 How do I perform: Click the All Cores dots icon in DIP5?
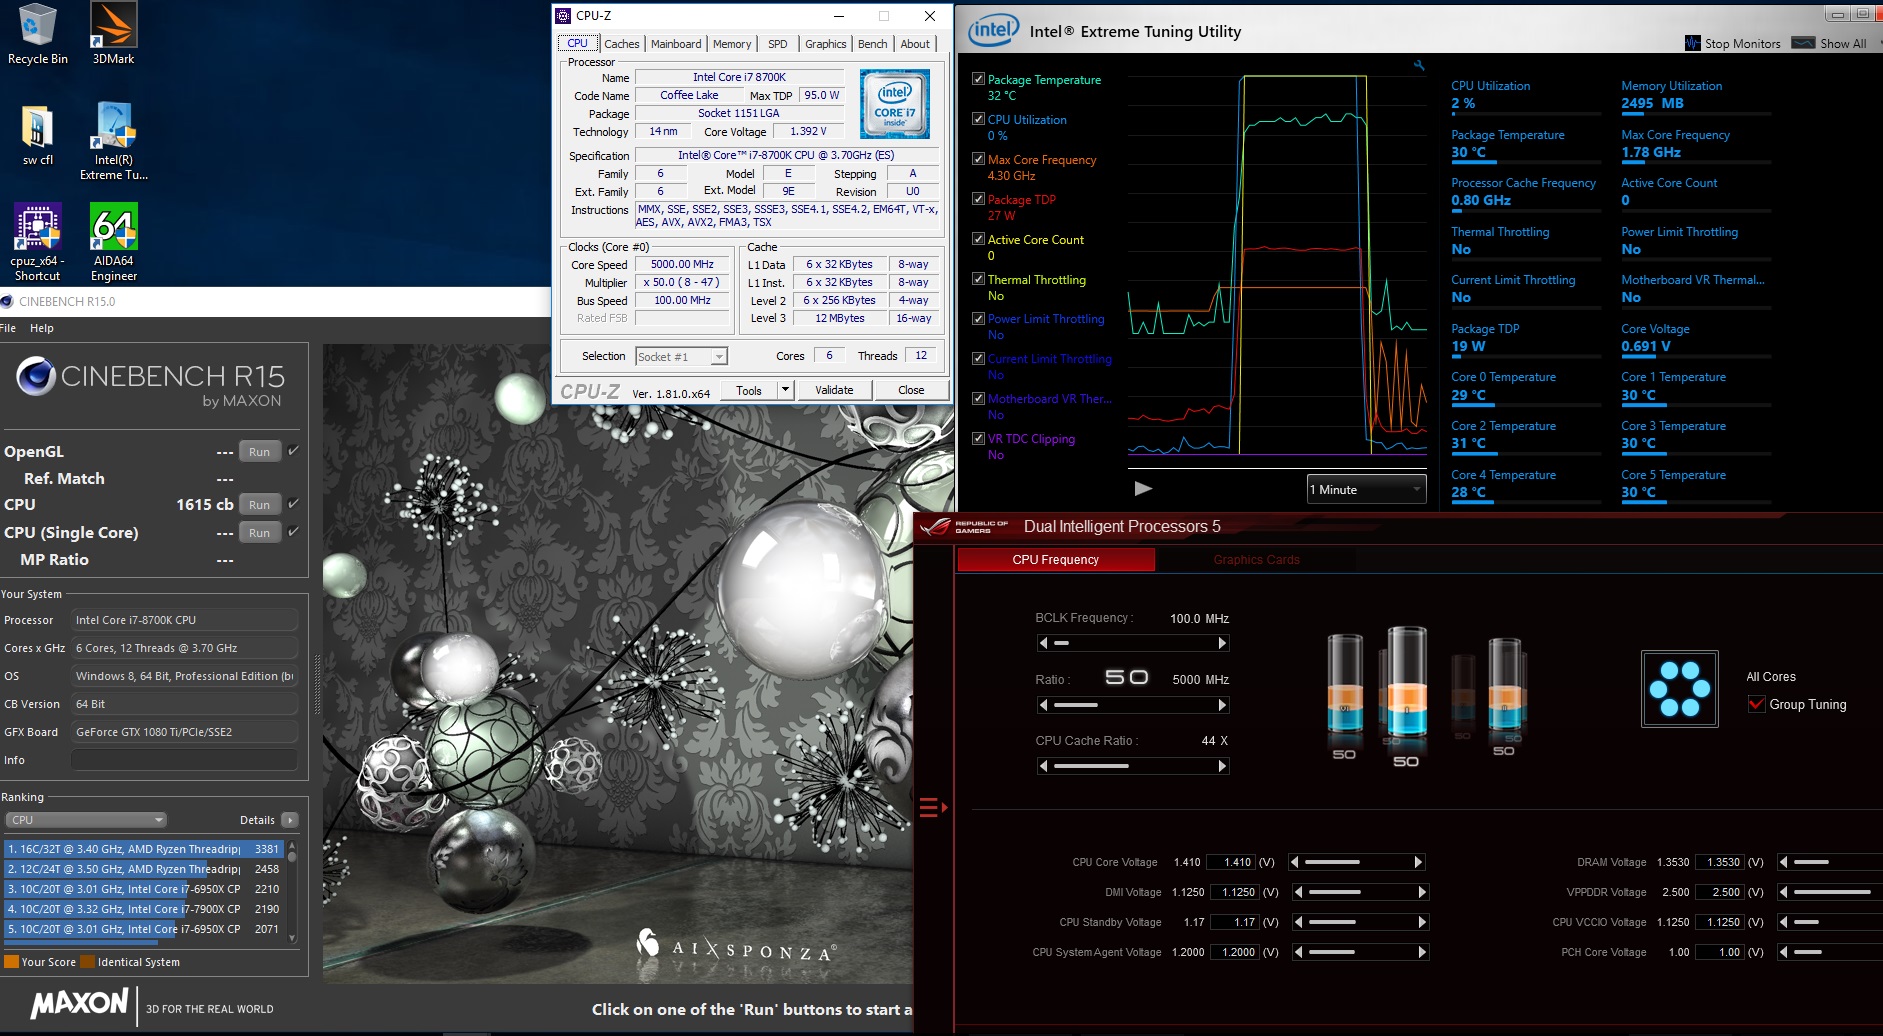click(x=1680, y=689)
